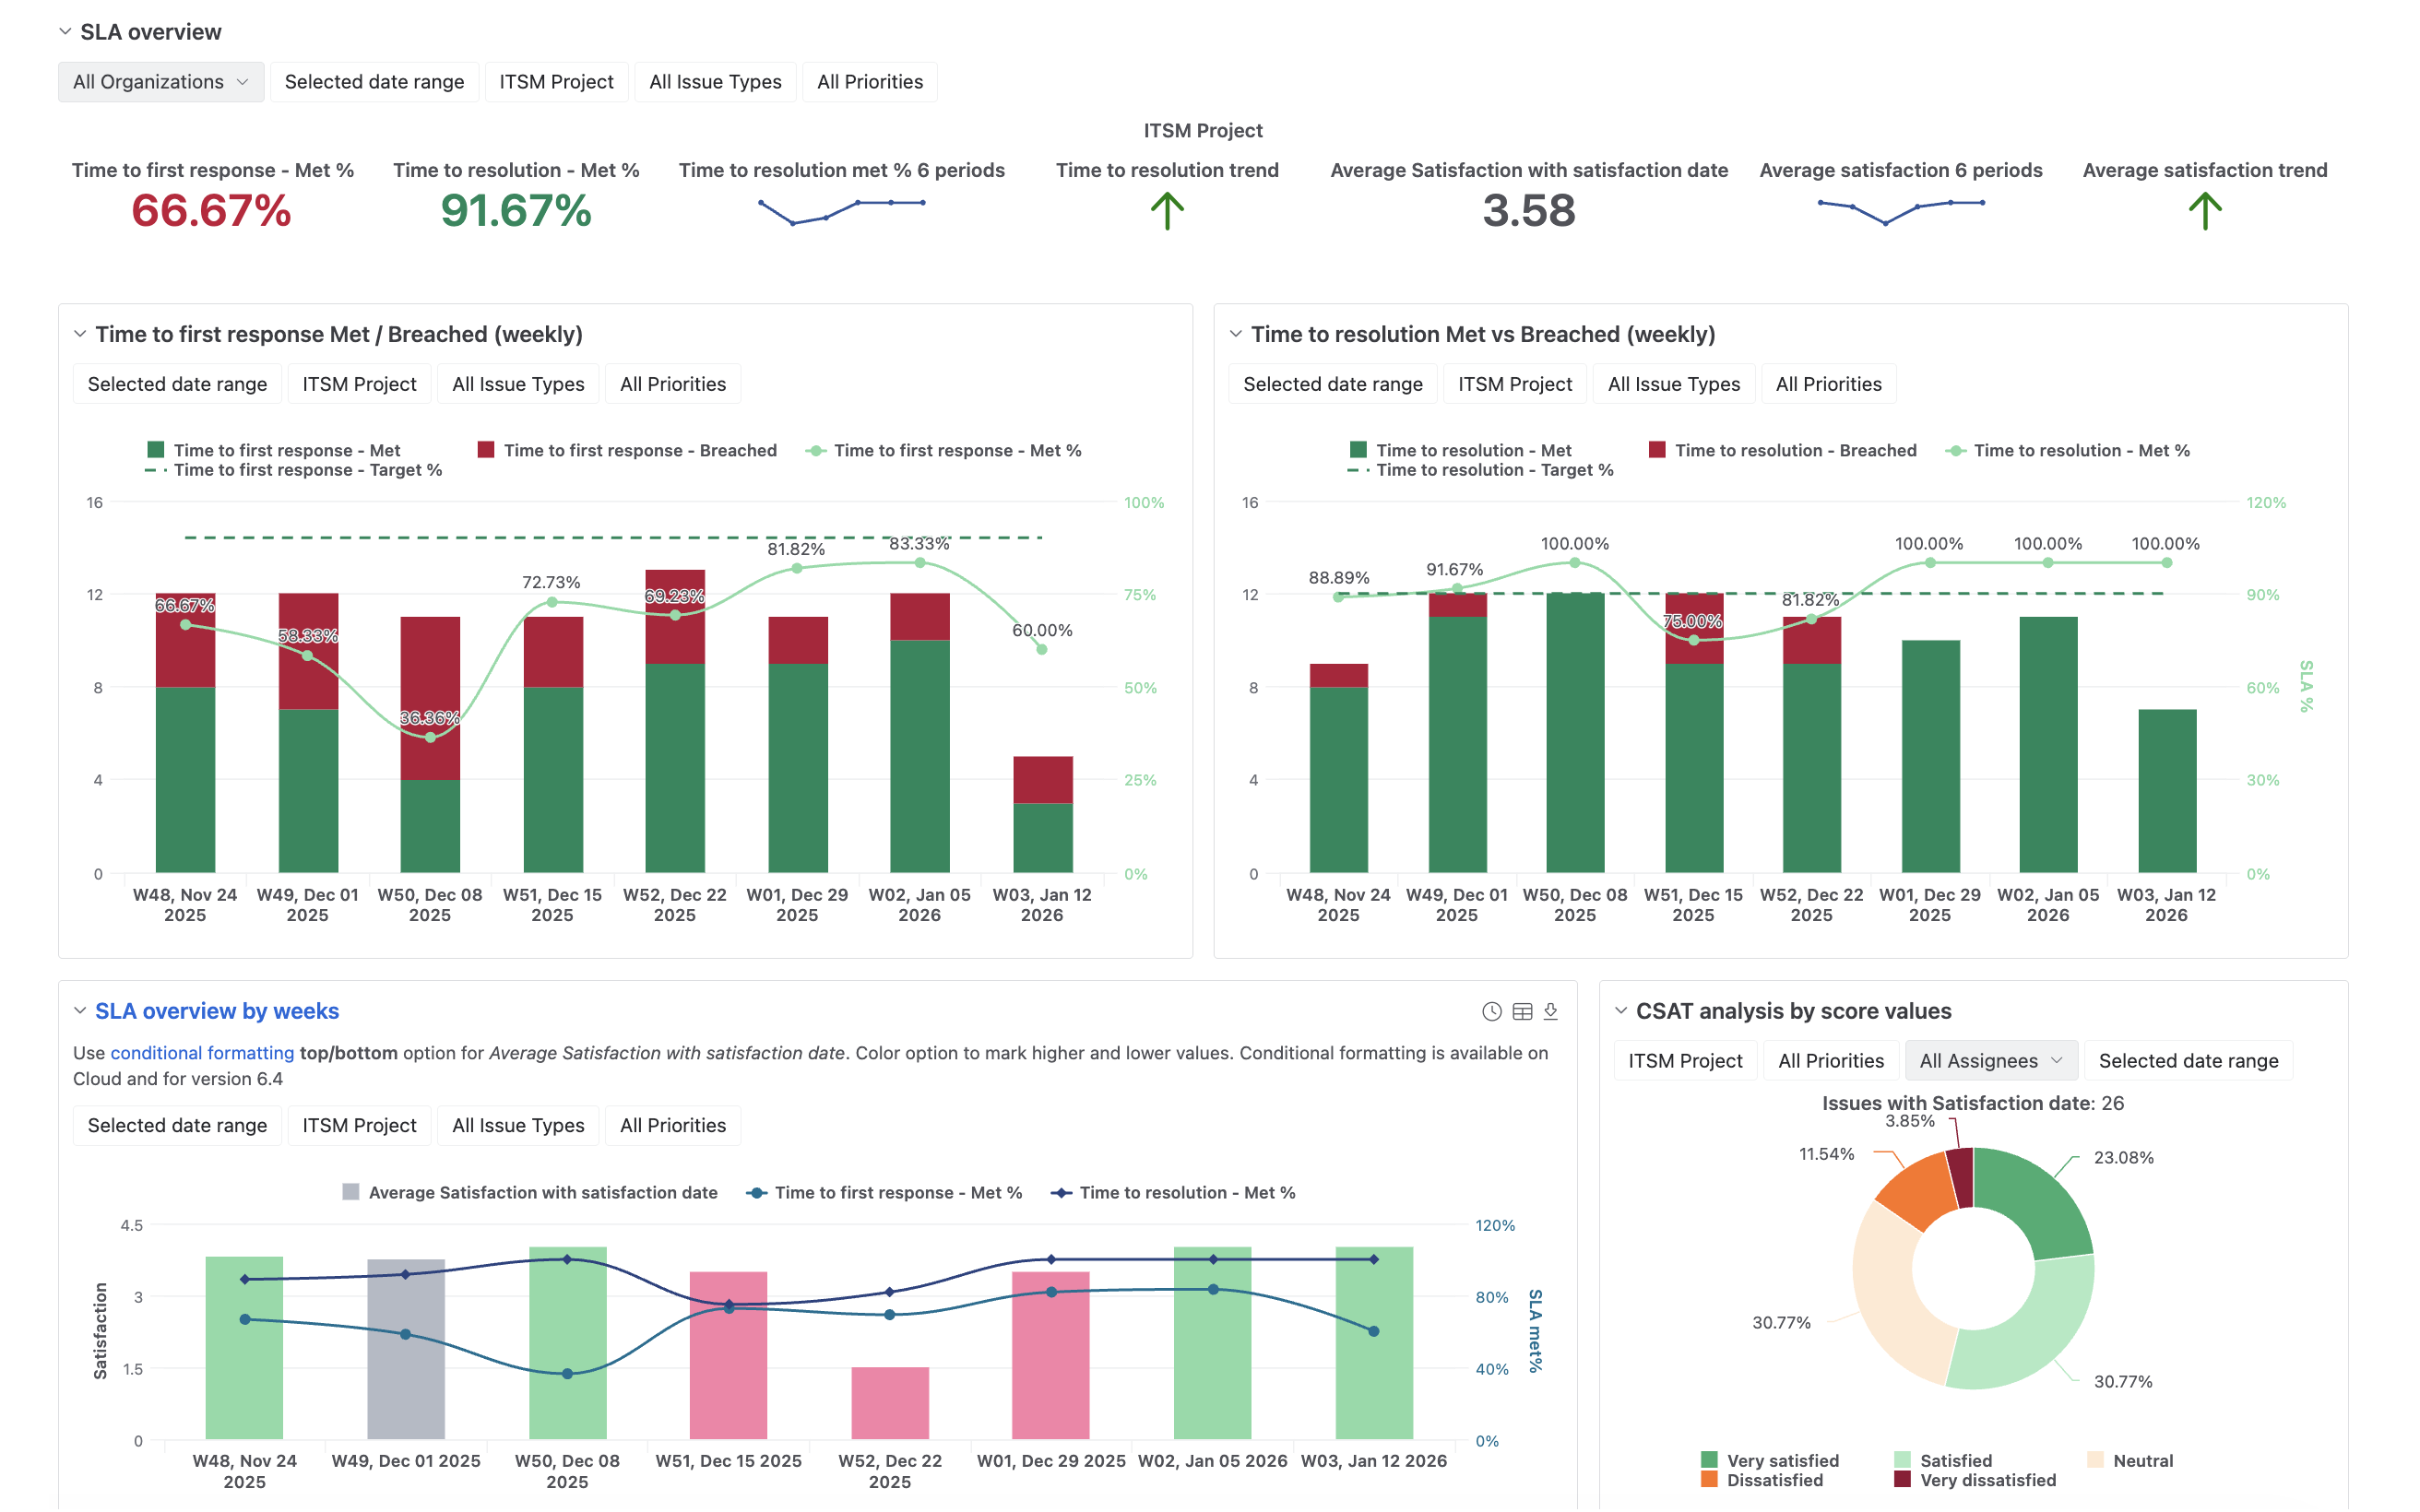Toggle Time to first response - Breached legend item
Screen dimensions: 2420x1512
(x=627, y=451)
